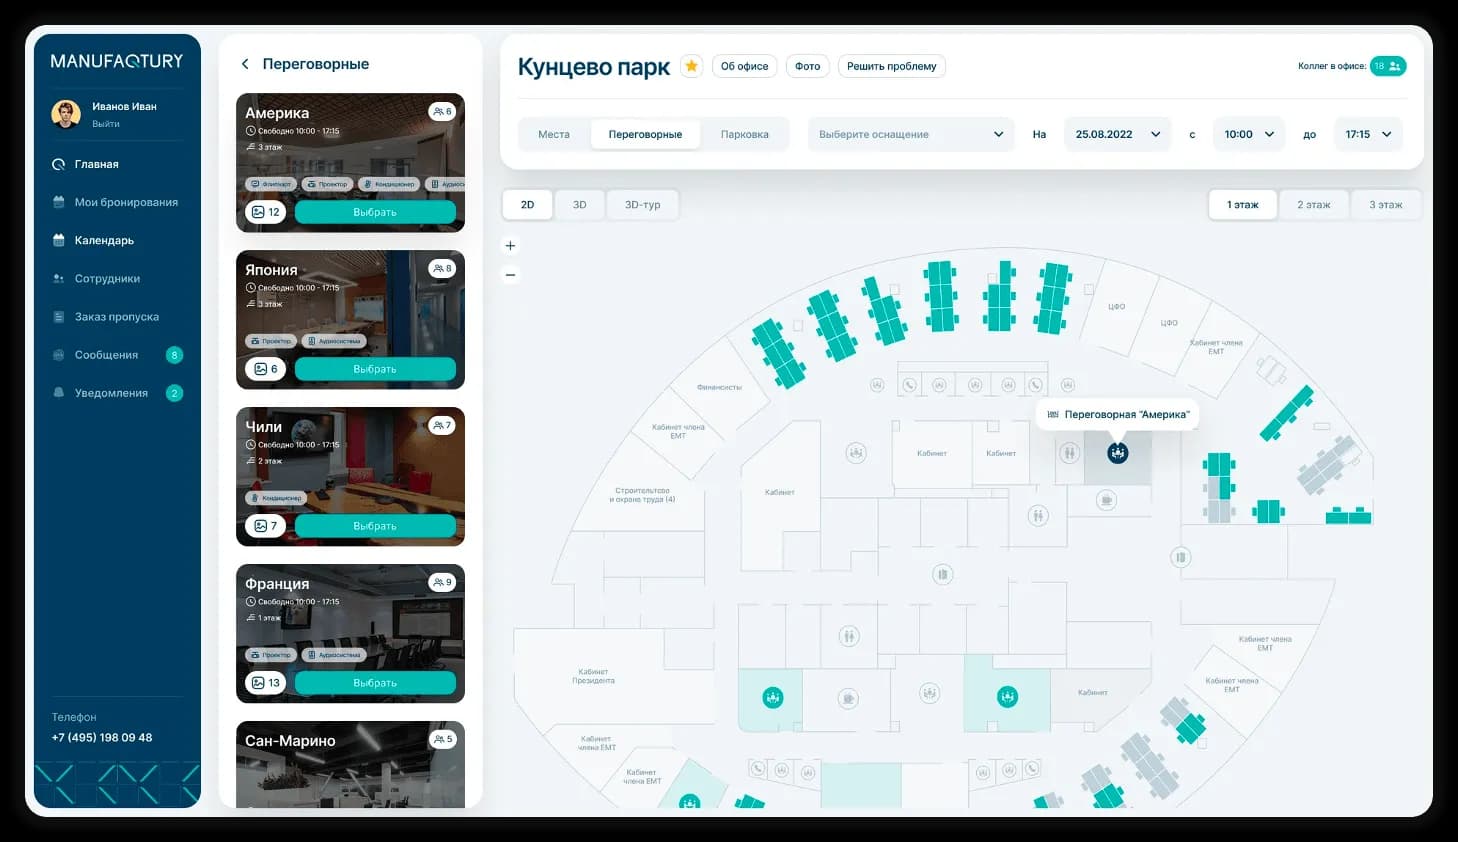Screen dimensions: 1458x842
Task: Open photo gallery counter on Америка card
Action: click(x=265, y=212)
